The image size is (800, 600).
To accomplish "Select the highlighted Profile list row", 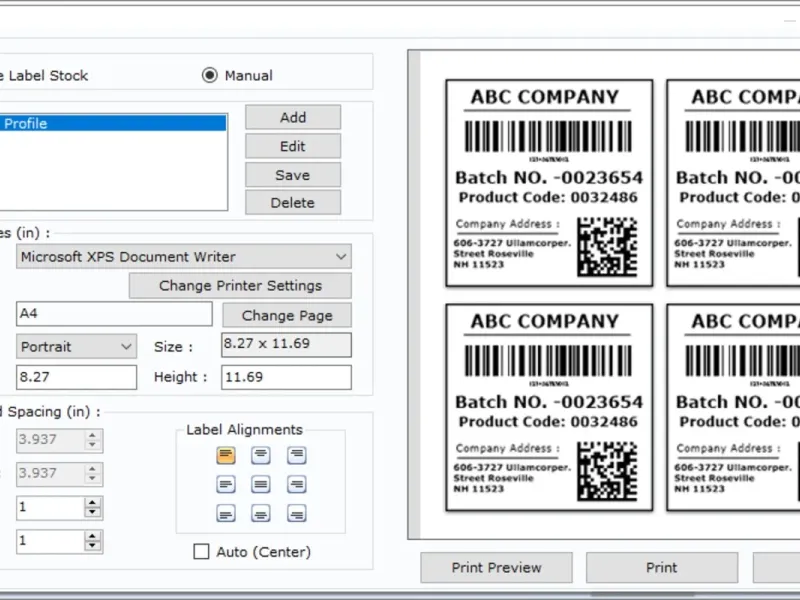I will point(113,123).
